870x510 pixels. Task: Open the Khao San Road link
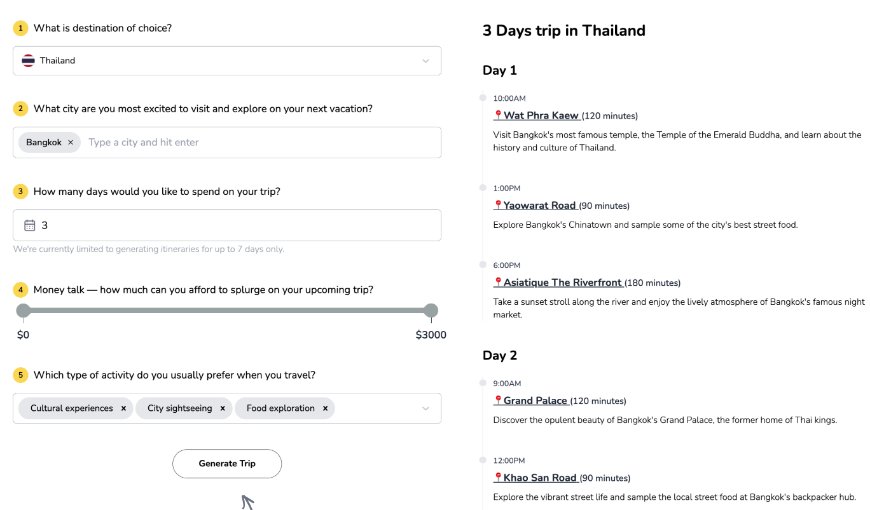(x=540, y=478)
